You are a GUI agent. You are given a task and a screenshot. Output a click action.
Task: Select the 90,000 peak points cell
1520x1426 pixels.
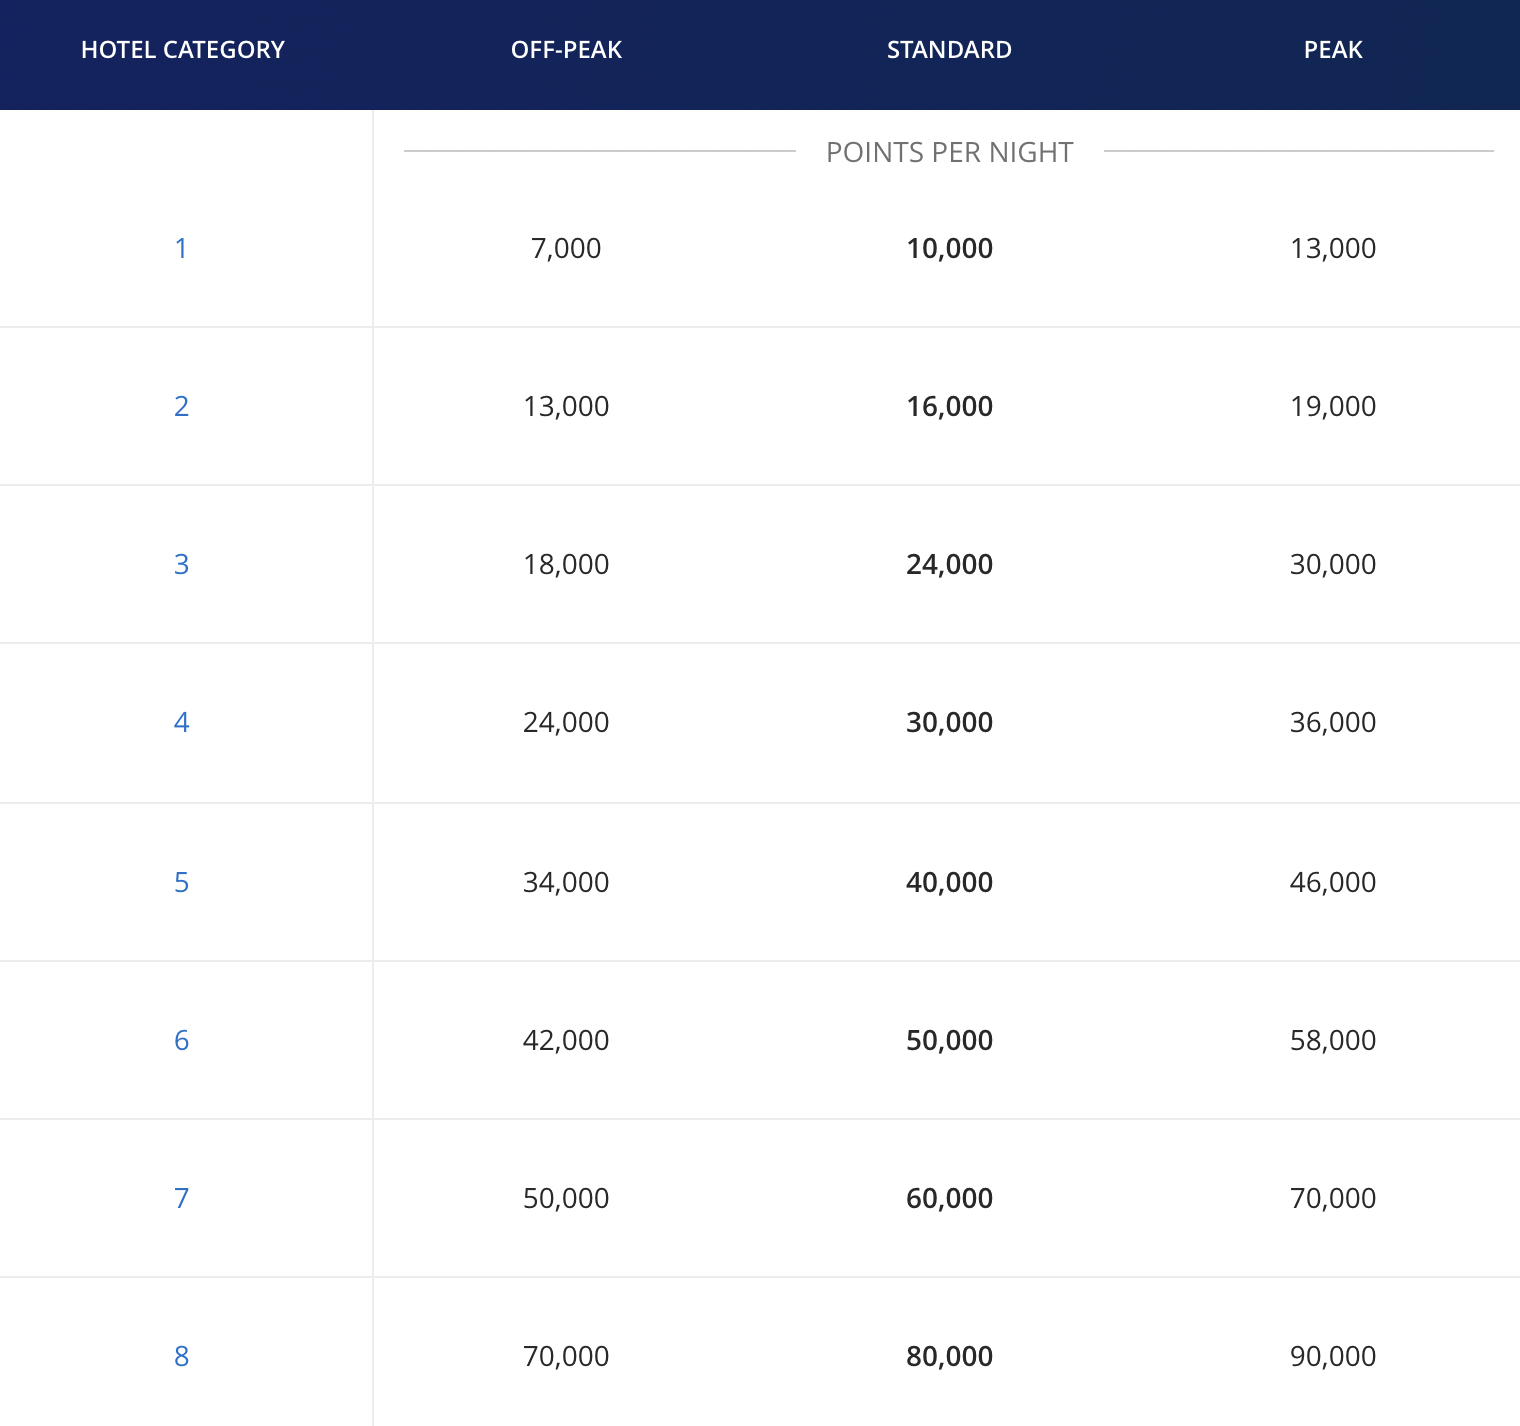click(x=1333, y=1356)
